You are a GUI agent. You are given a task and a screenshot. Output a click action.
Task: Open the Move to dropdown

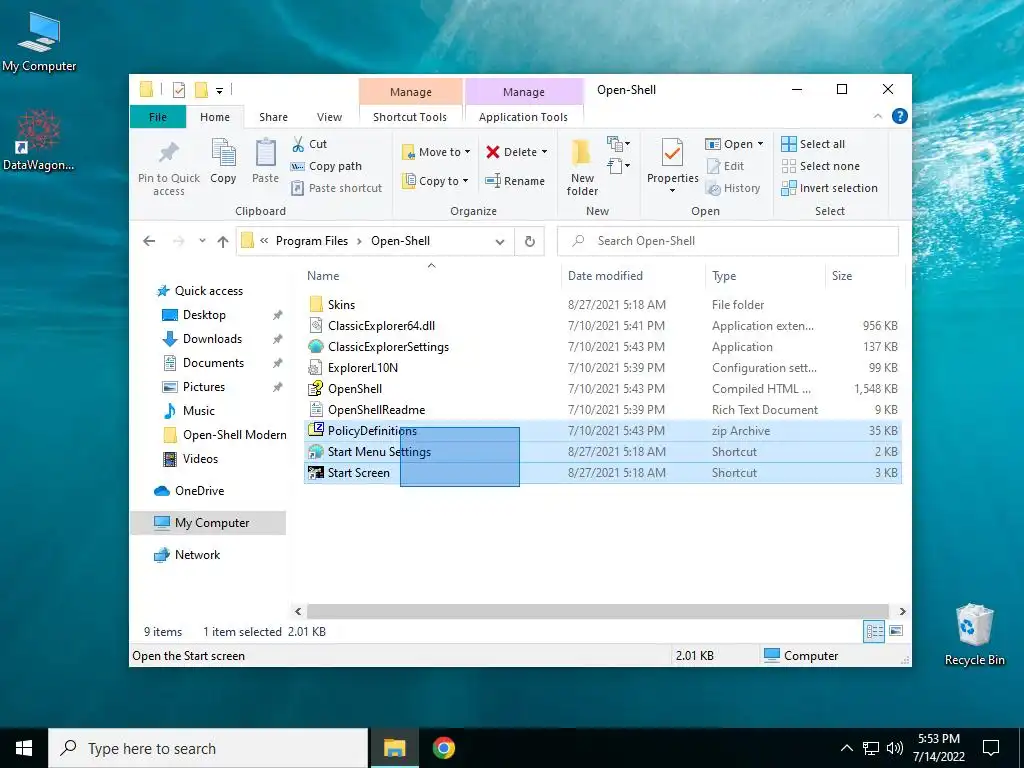pos(436,152)
